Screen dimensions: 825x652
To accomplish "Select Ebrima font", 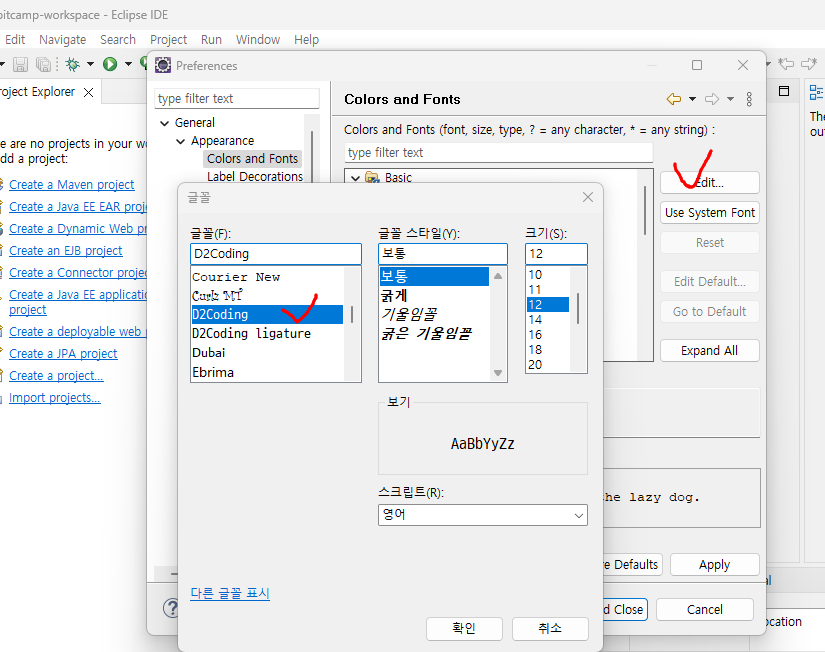I will [267, 372].
